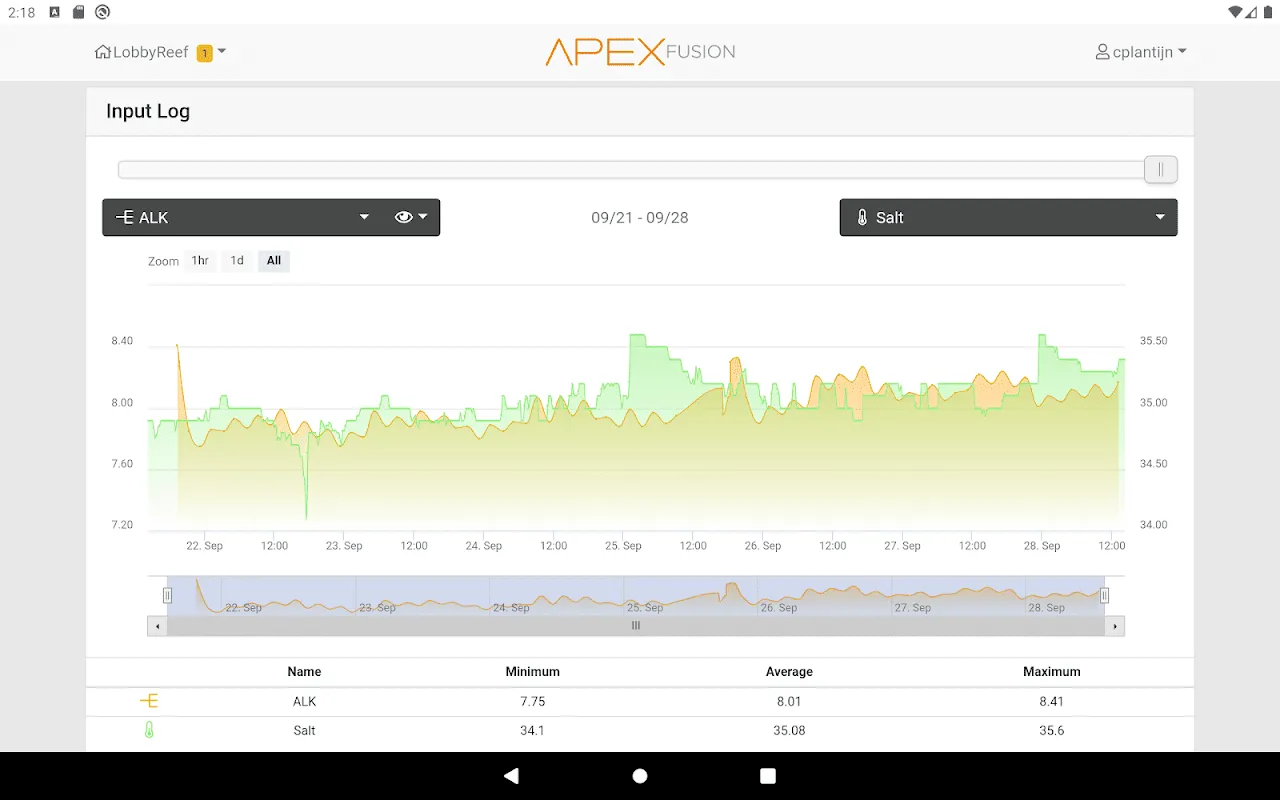Toggle chart visibility with the eye icon
The width and height of the screenshot is (1280, 800).
(x=404, y=217)
